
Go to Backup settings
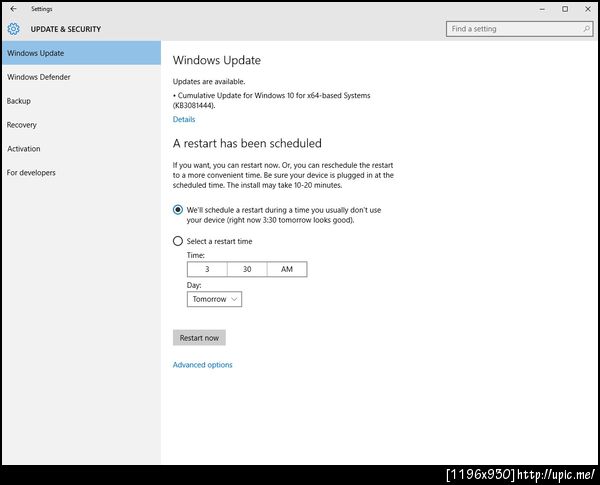(82, 101)
